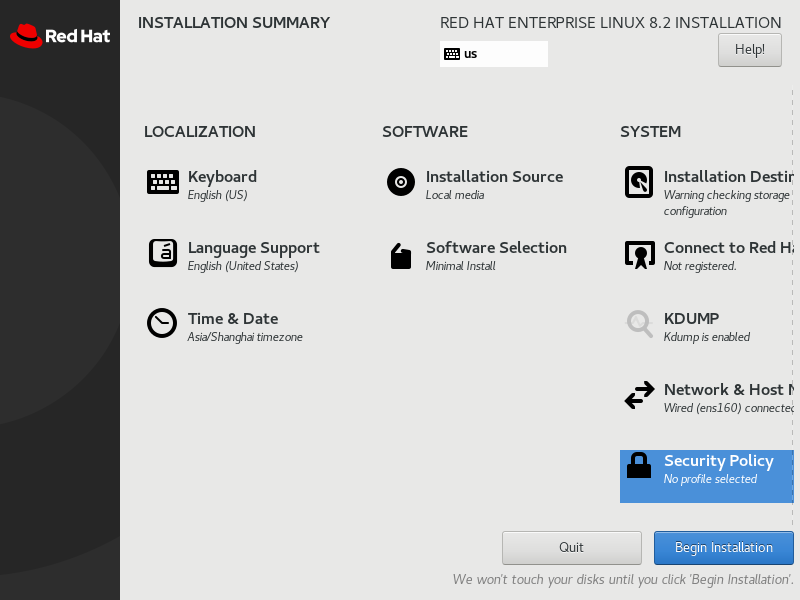Viewport: 800px width, 600px height.
Task: Open the Network & Host Name title
Action: tap(729, 390)
